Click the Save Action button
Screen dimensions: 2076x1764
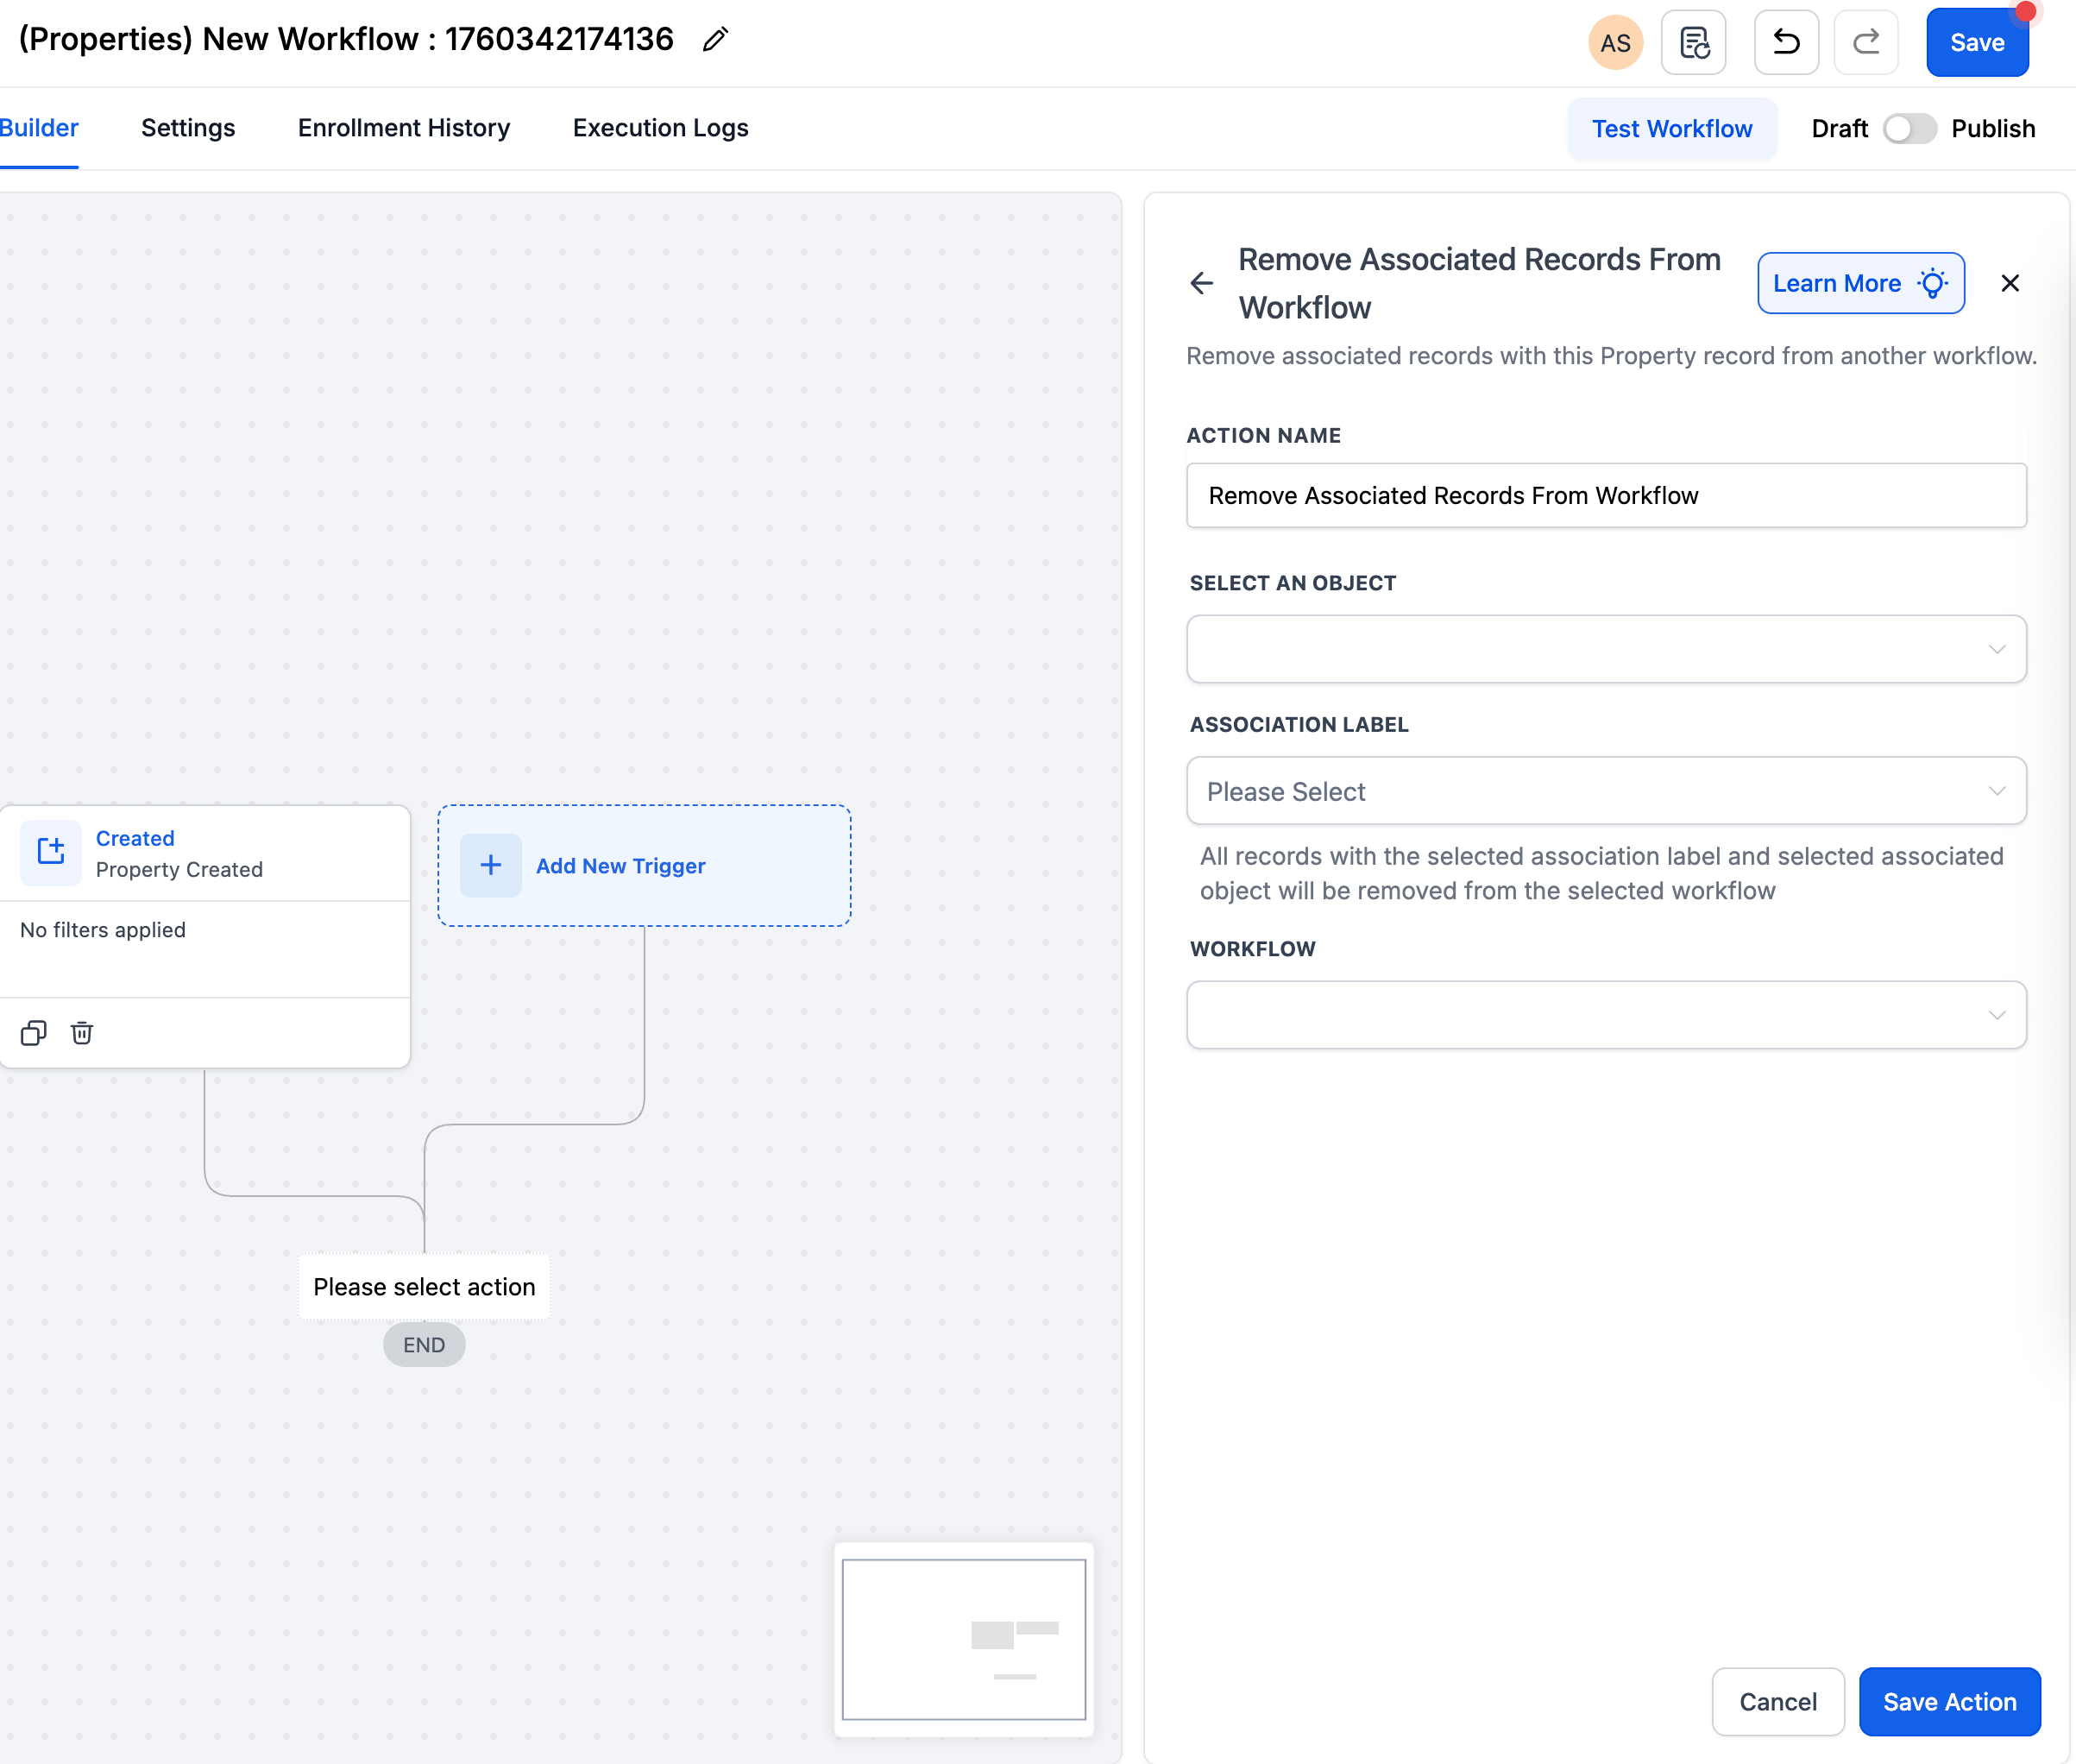pyautogui.click(x=1949, y=1701)
